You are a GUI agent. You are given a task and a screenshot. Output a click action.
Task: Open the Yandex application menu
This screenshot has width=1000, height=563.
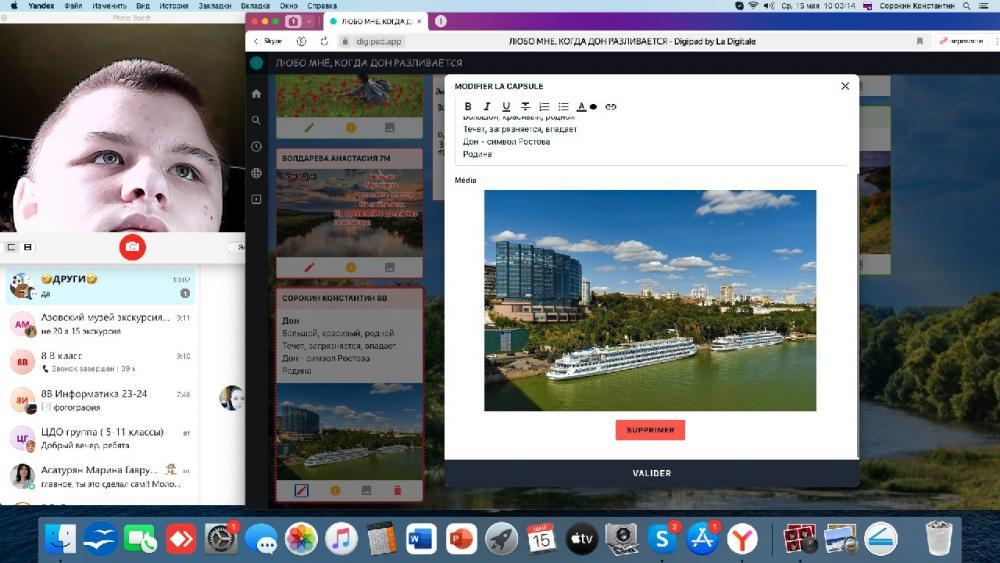coord(41,6)
